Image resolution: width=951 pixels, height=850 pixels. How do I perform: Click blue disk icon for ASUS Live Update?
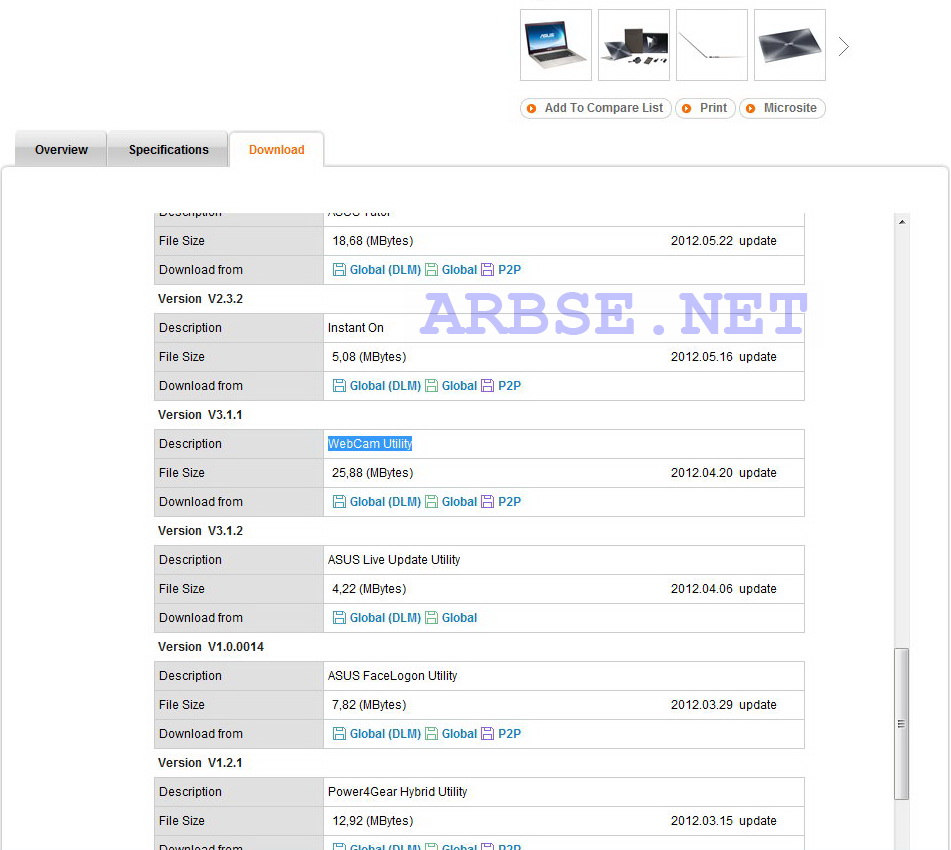[x=340, y=618]
